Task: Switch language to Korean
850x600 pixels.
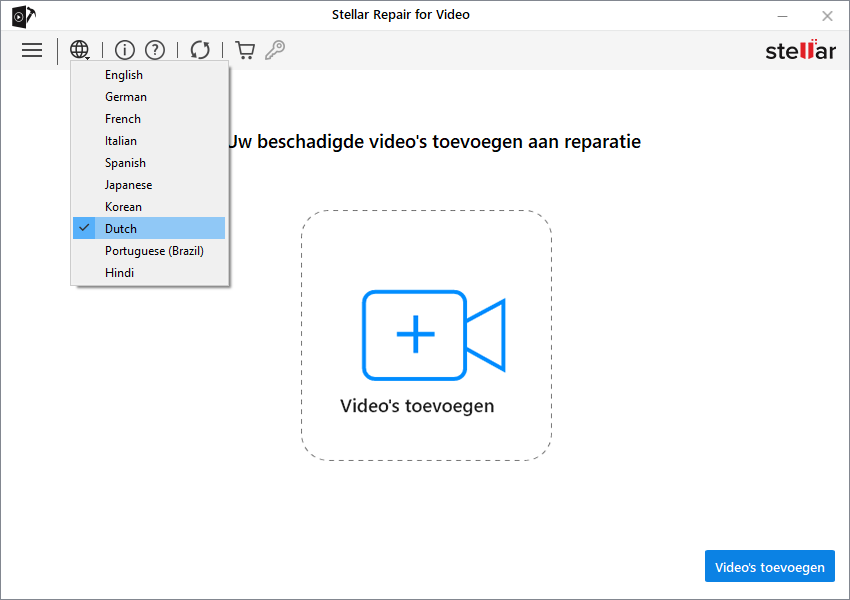Action: pos(149,207)
